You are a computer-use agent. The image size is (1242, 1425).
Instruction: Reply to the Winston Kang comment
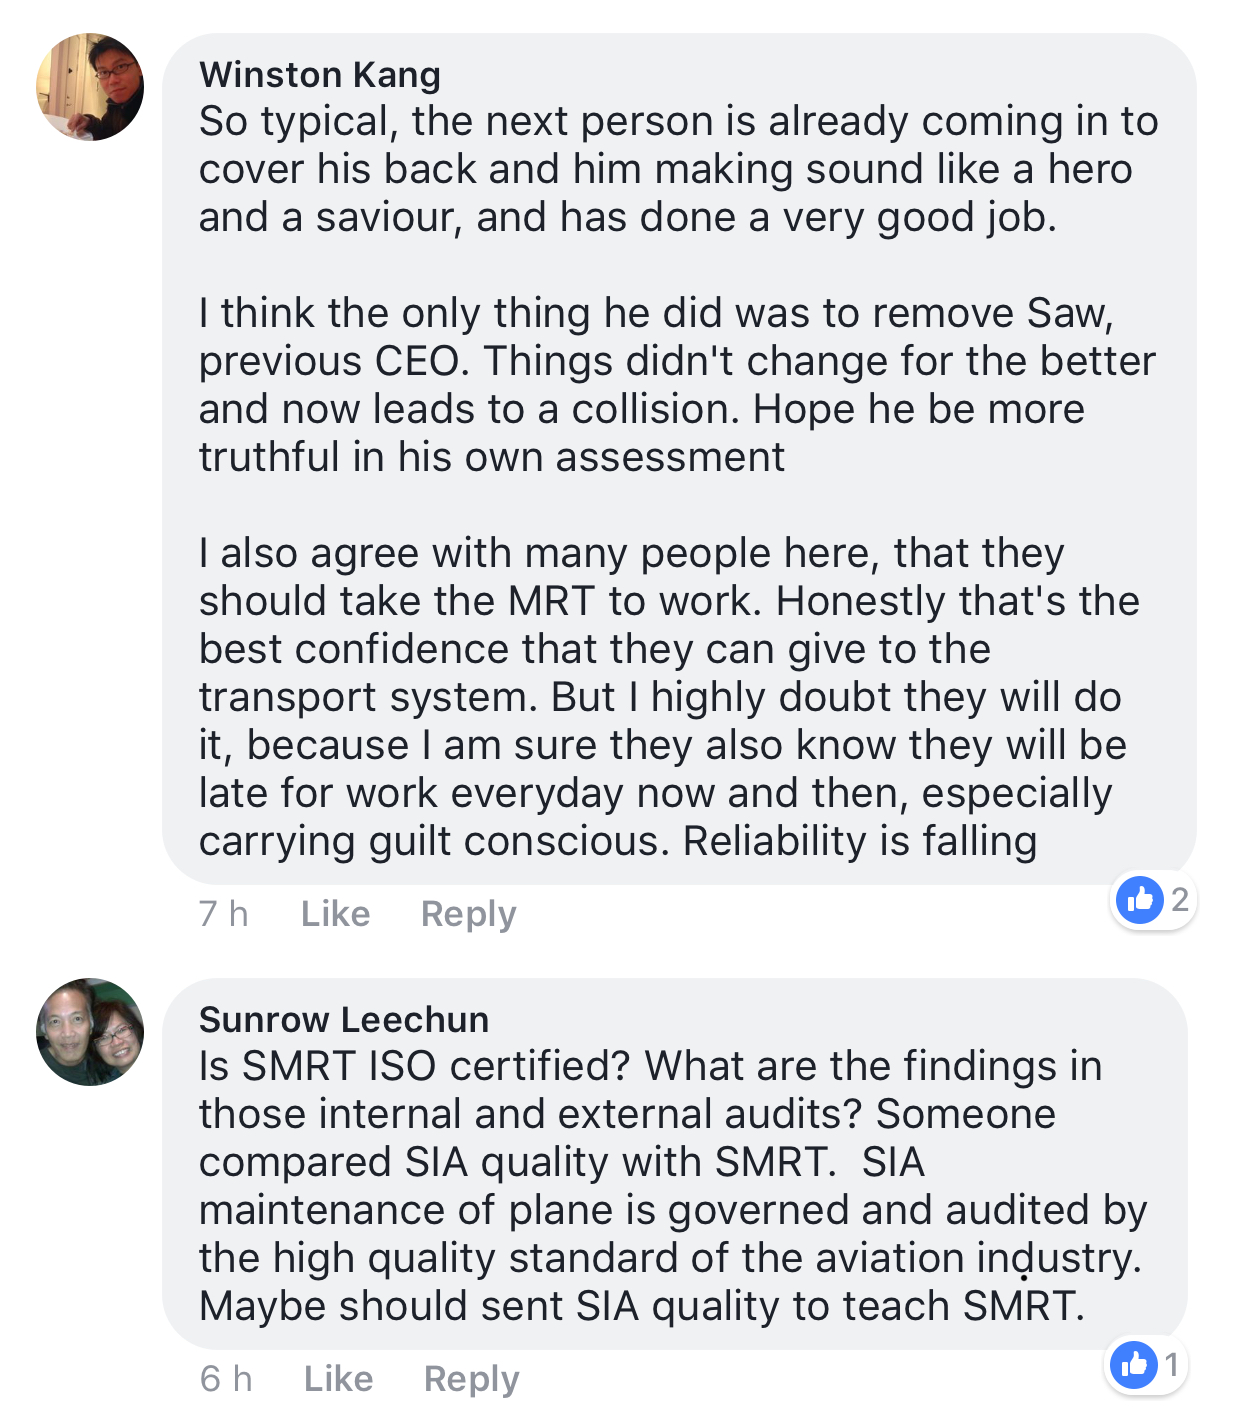(468, 914)
